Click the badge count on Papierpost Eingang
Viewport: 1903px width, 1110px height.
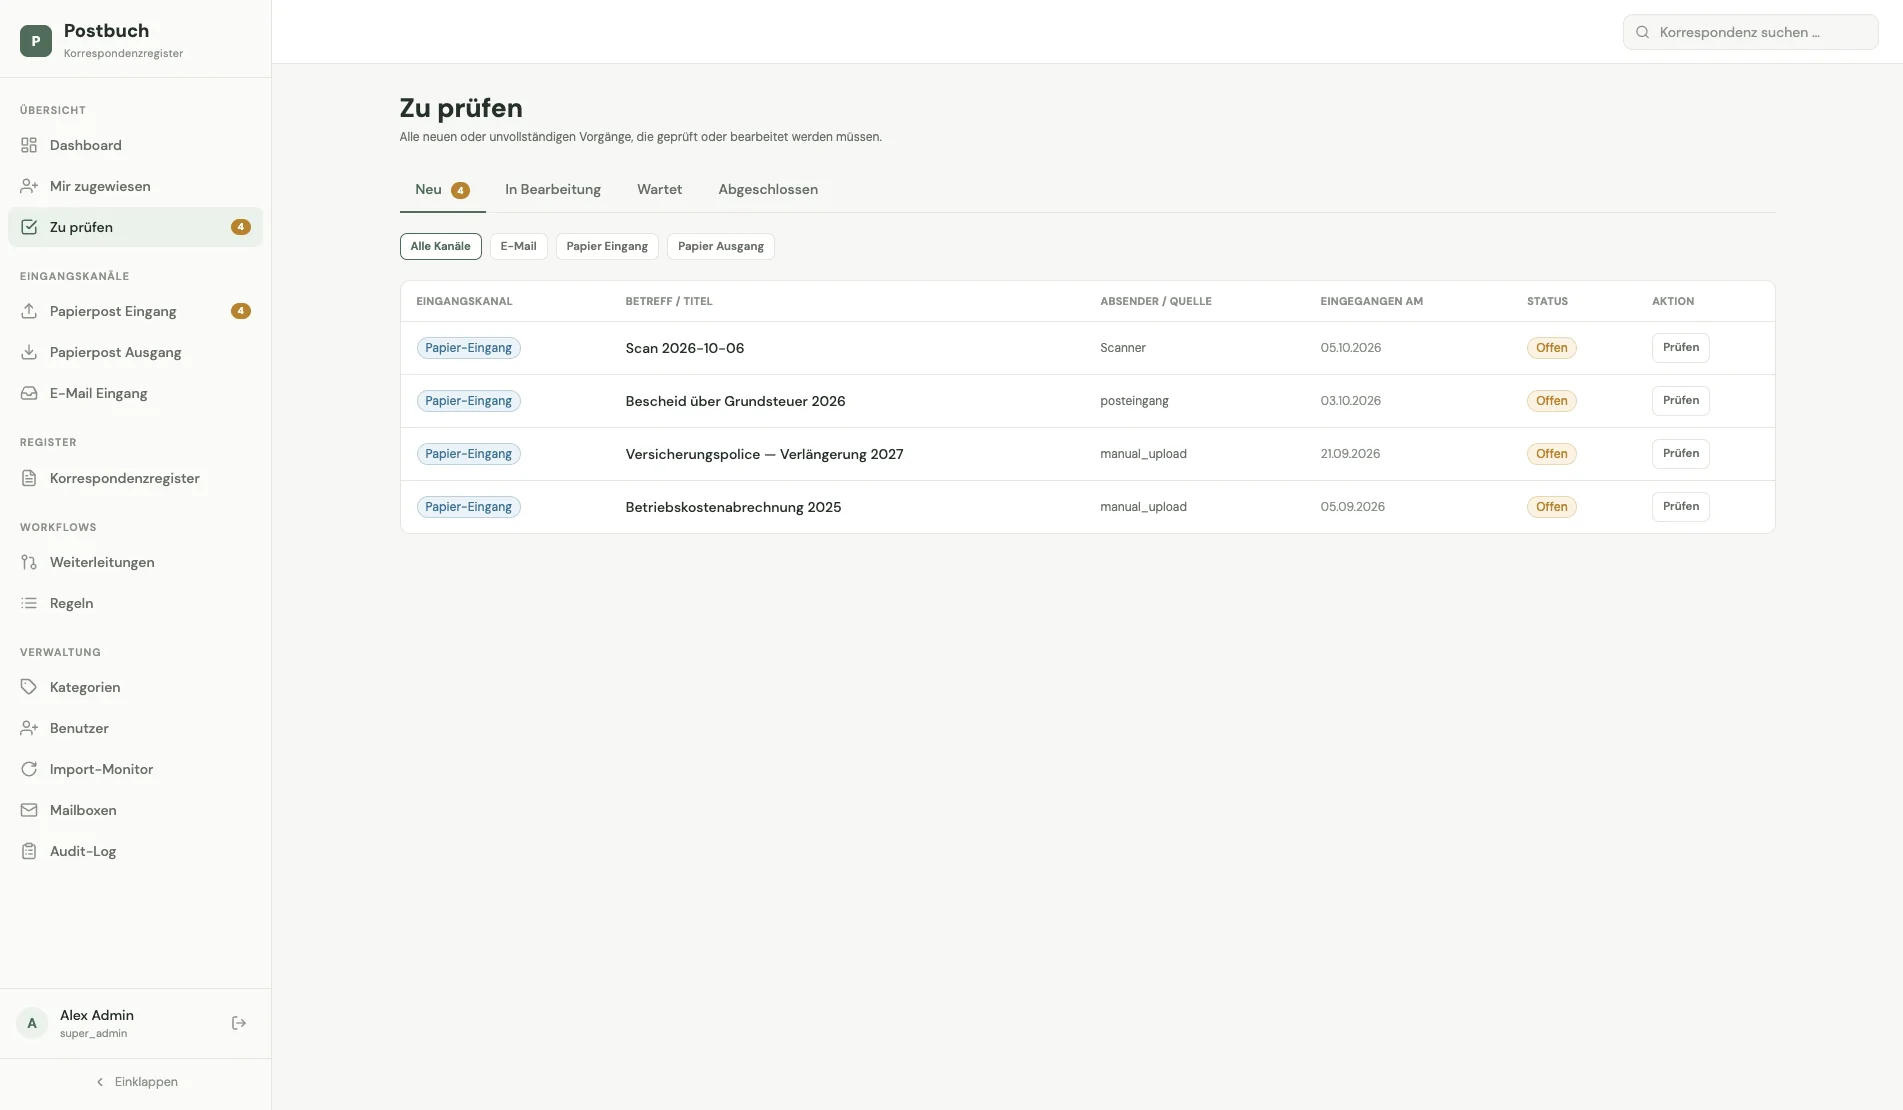pyautogui.click(x=241, y=311)
